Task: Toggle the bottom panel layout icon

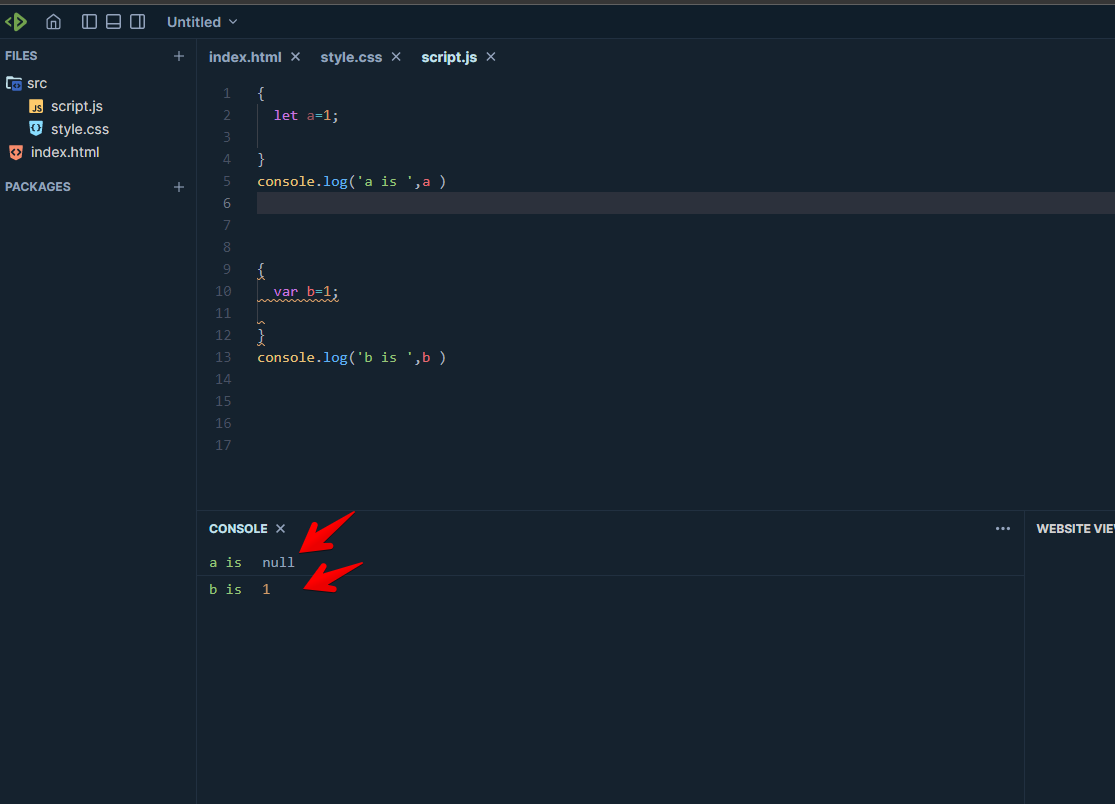Action: tap(113, 20)
